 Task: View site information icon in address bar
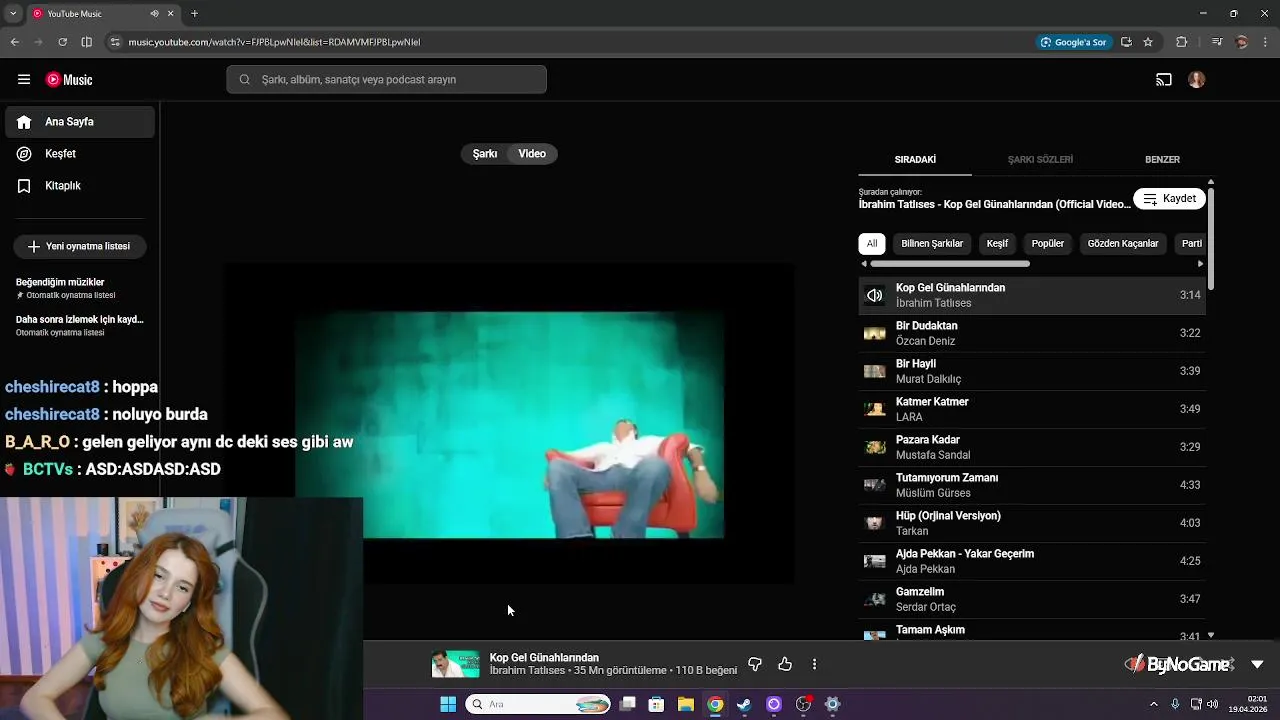(115, 42)
